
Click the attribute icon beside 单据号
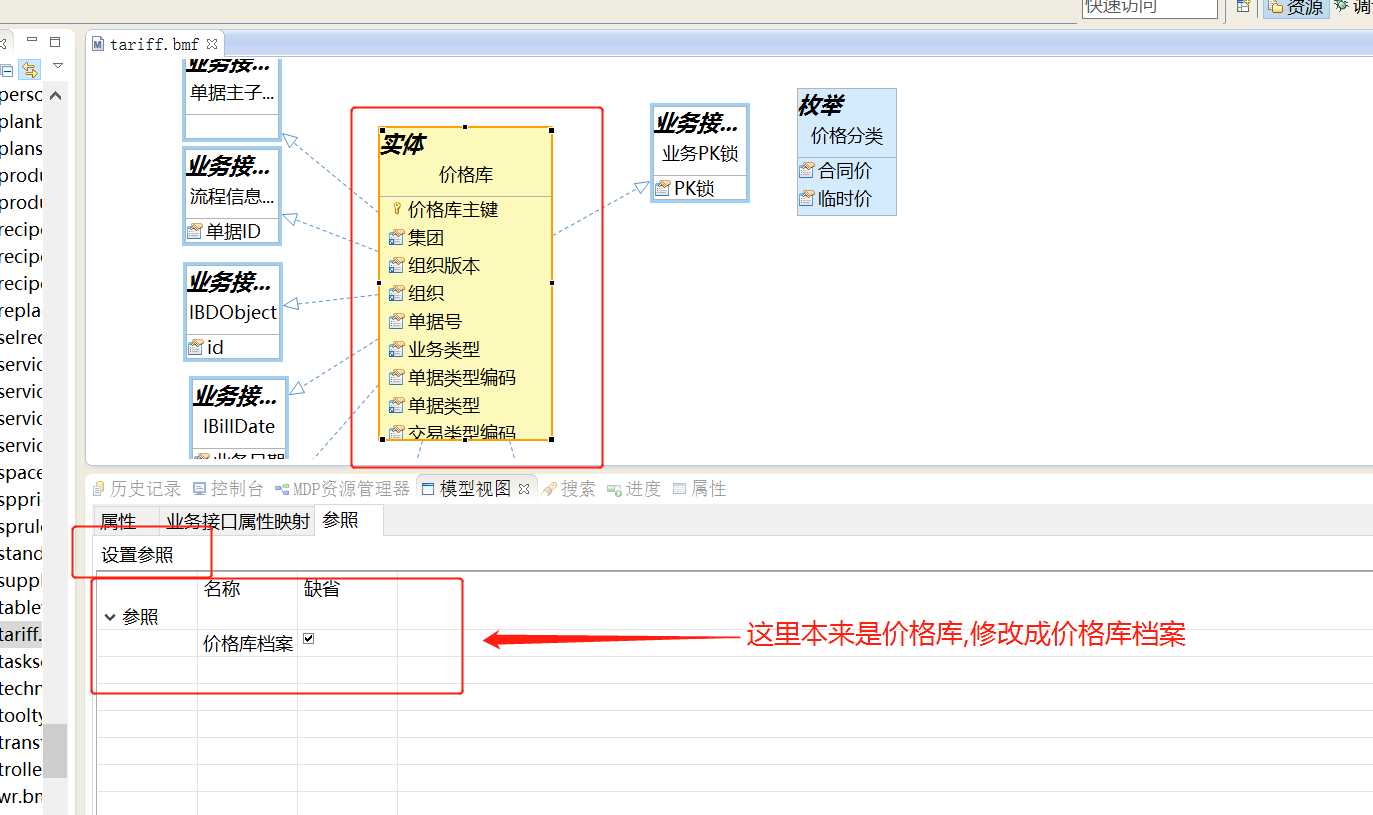coord(396,322)
